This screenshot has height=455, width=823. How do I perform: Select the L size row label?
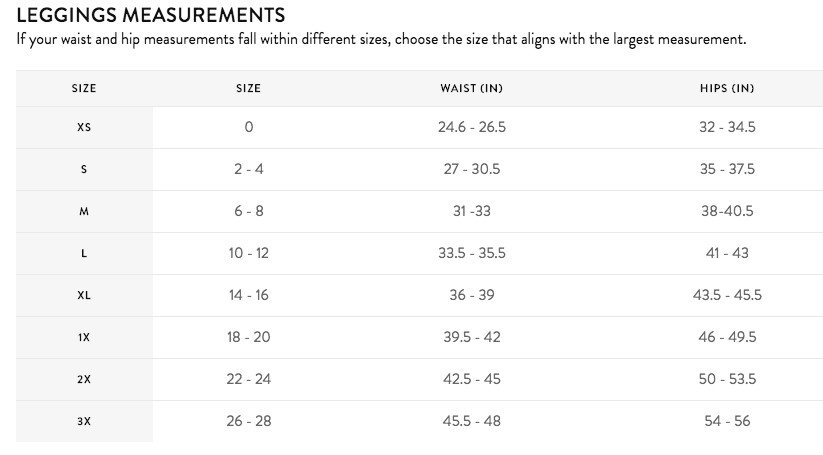pyautogui.click(x=84, y=254)
